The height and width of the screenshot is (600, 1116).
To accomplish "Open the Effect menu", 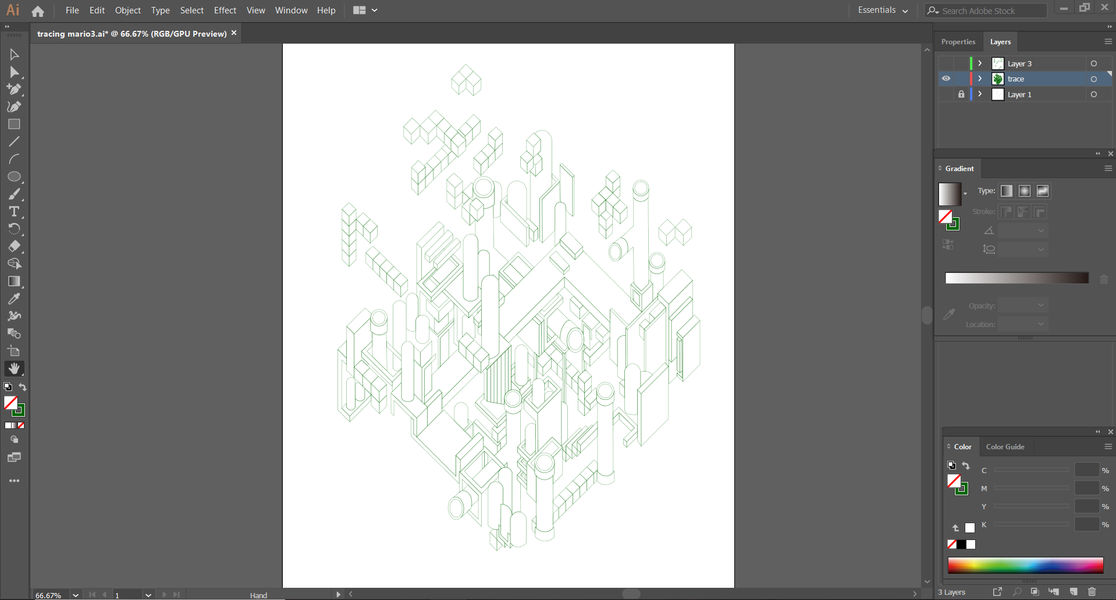I will (225, 11).
